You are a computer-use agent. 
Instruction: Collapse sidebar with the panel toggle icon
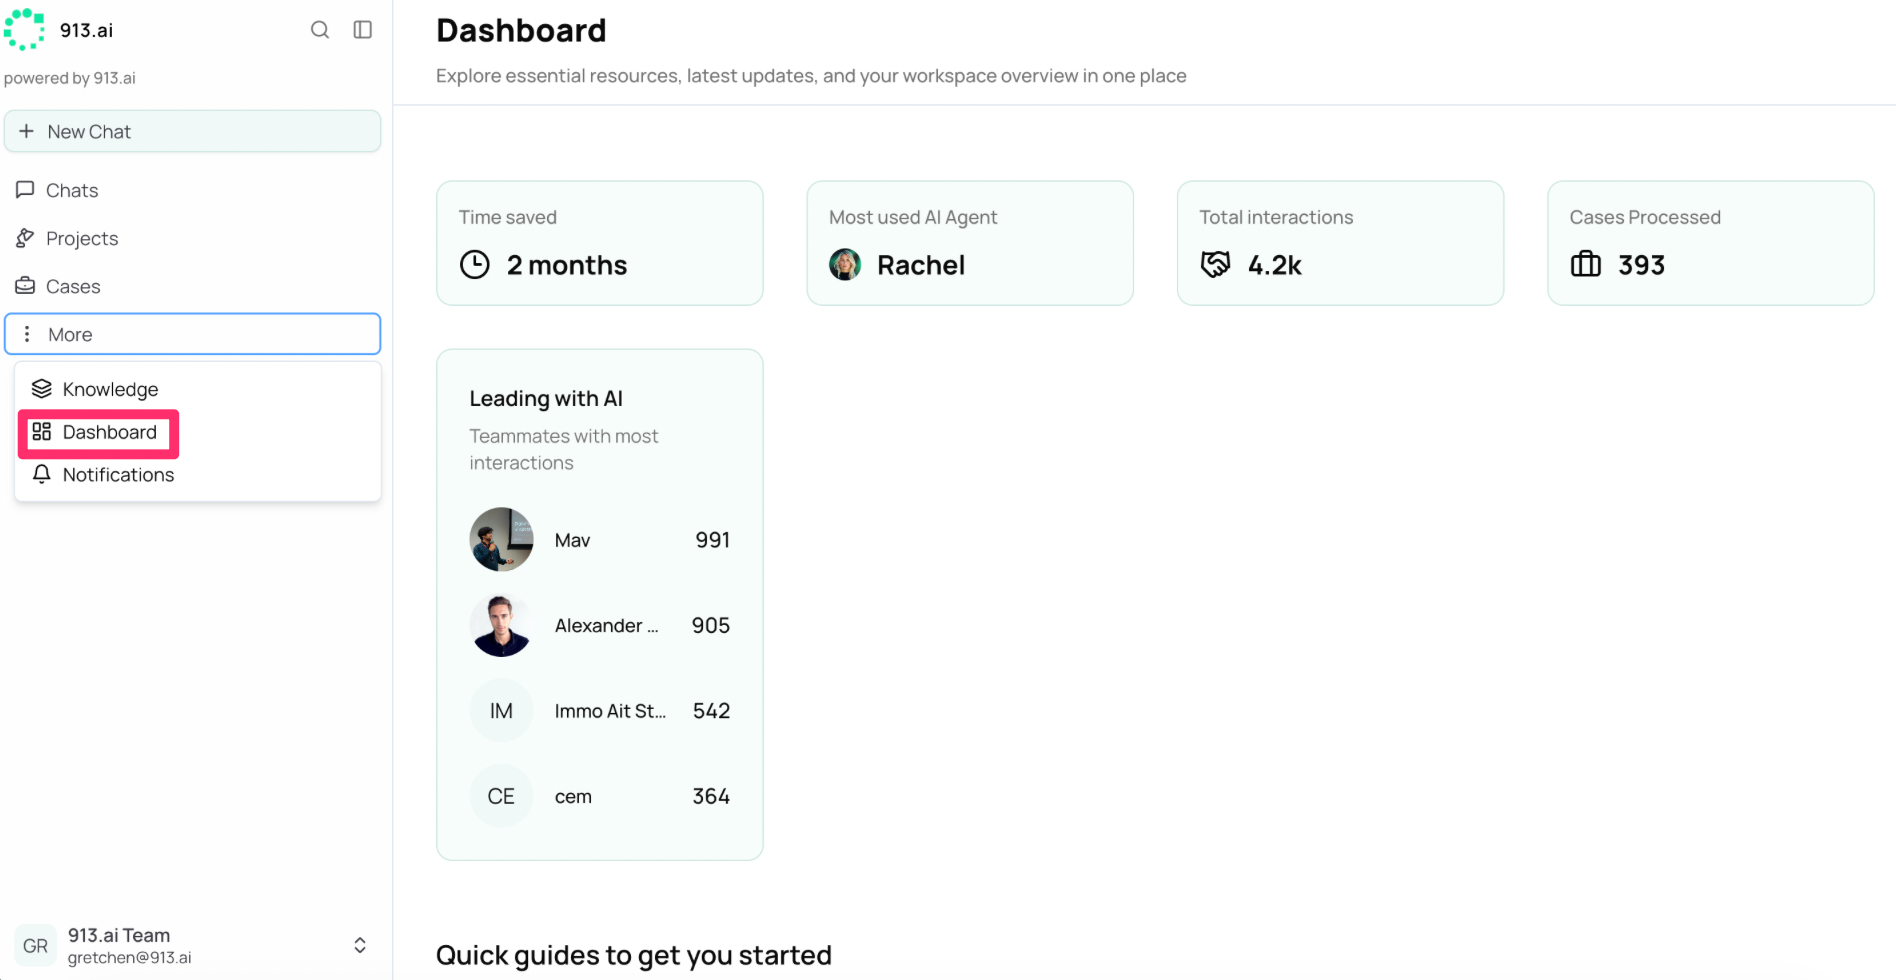point(363,30)
